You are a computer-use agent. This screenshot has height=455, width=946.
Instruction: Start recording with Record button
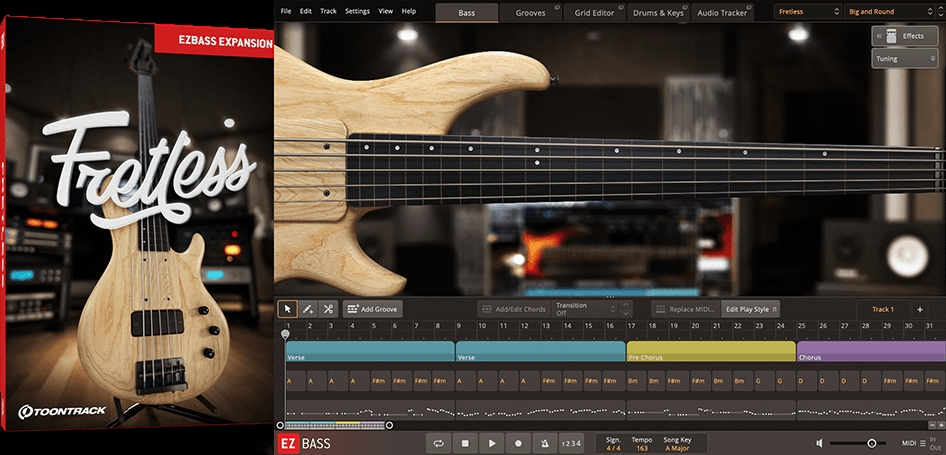tap(518, 444)
